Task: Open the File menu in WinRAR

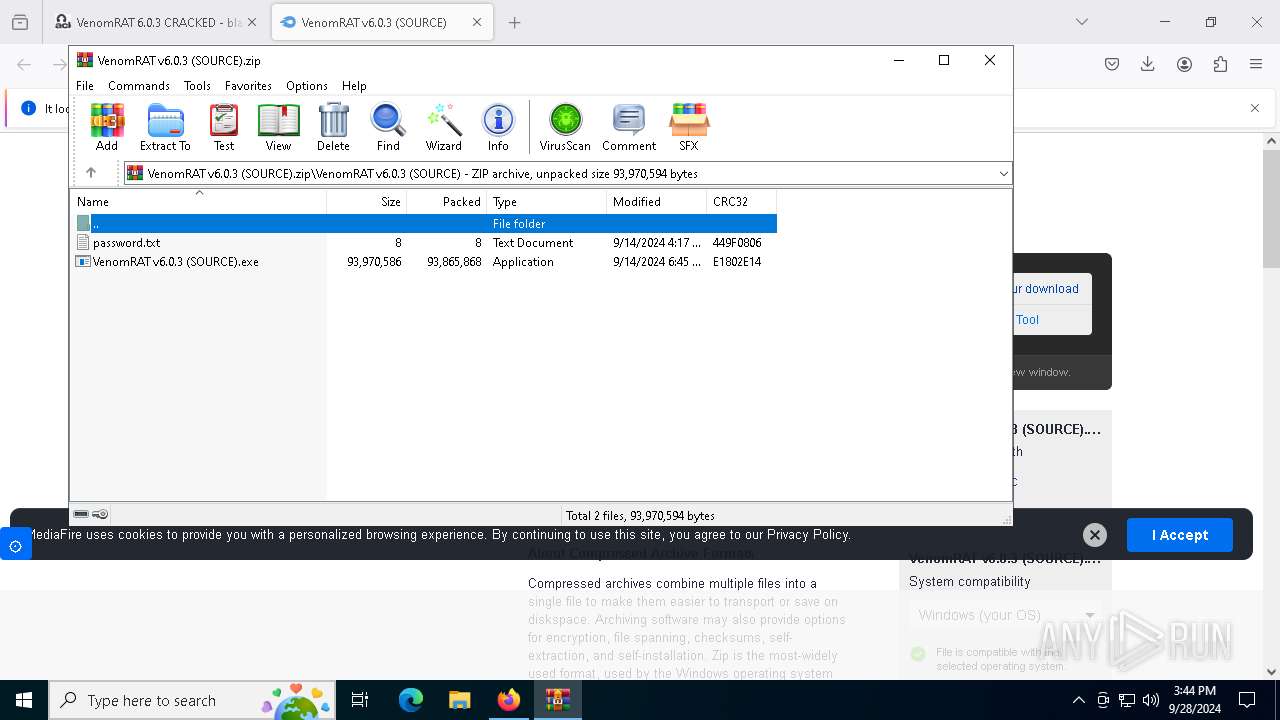Action: pos(85,86)
